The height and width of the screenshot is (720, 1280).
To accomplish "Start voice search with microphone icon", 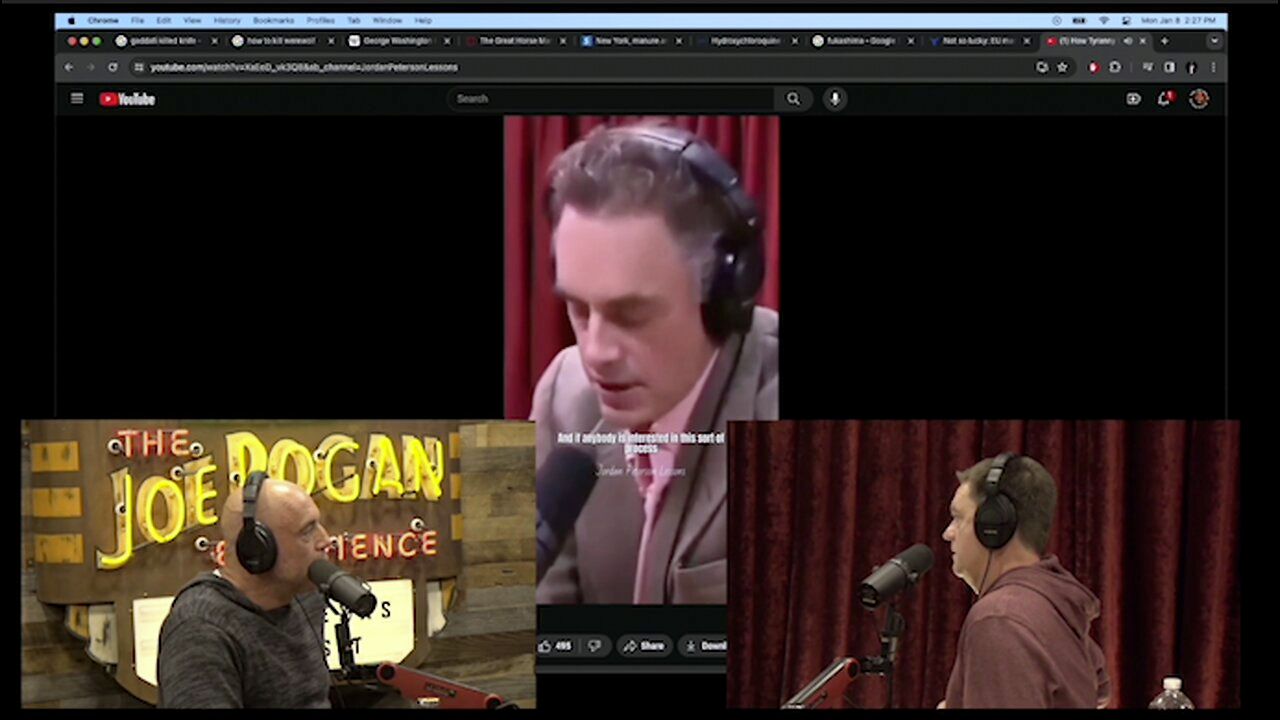I will coord(834,98).
